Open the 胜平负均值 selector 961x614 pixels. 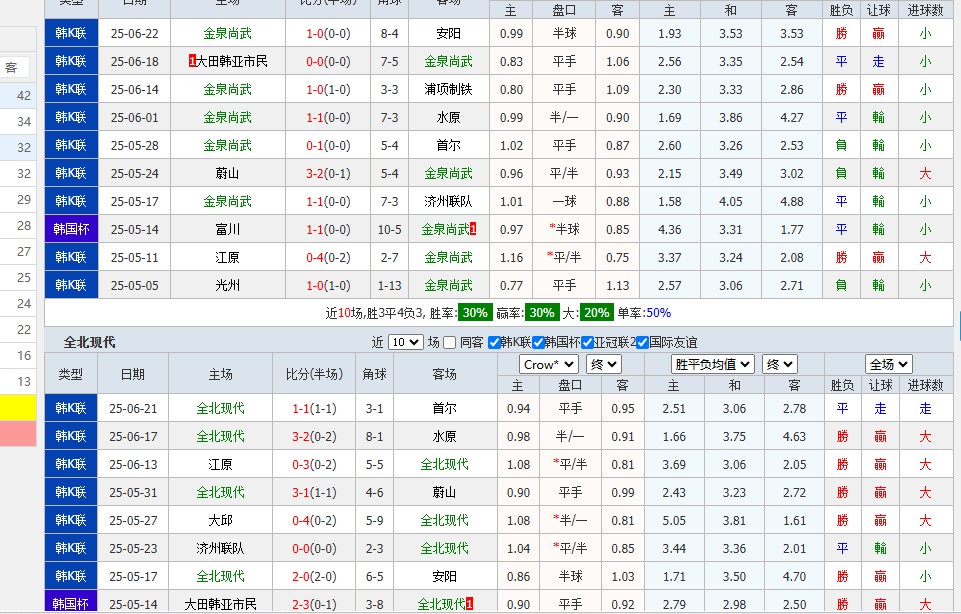pyautogui.click(x=711, y=366)
